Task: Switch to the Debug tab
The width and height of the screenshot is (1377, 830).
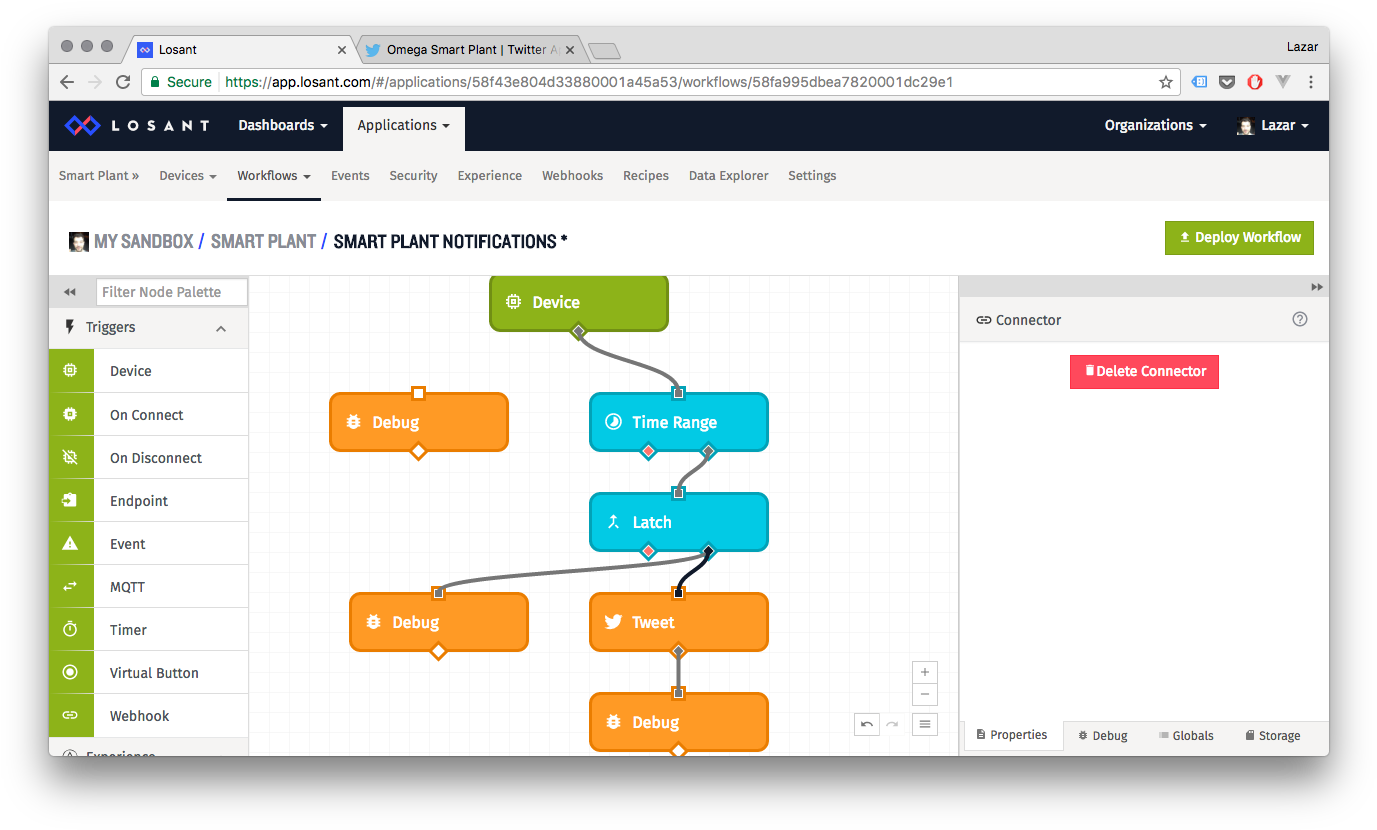Action: [x=1103, y=735]
